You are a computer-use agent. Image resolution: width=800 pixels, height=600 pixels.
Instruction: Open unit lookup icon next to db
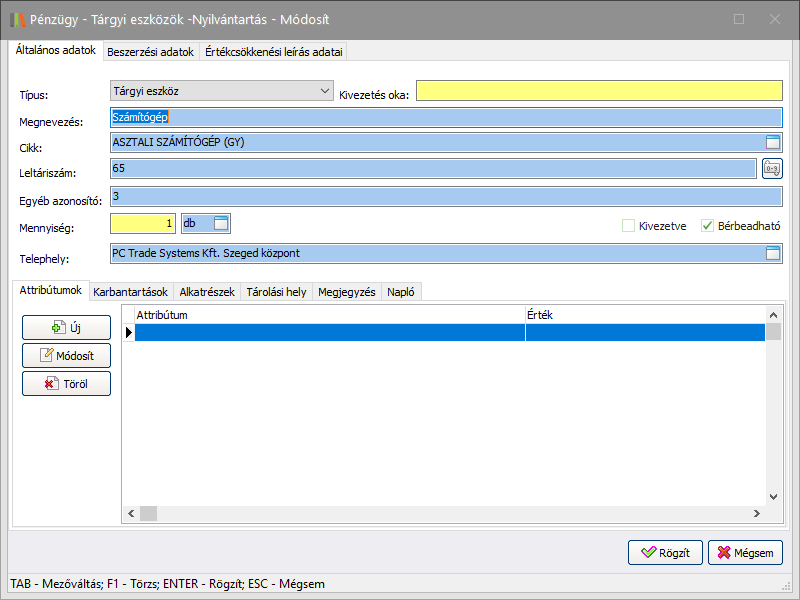click(x=221, y=222)
